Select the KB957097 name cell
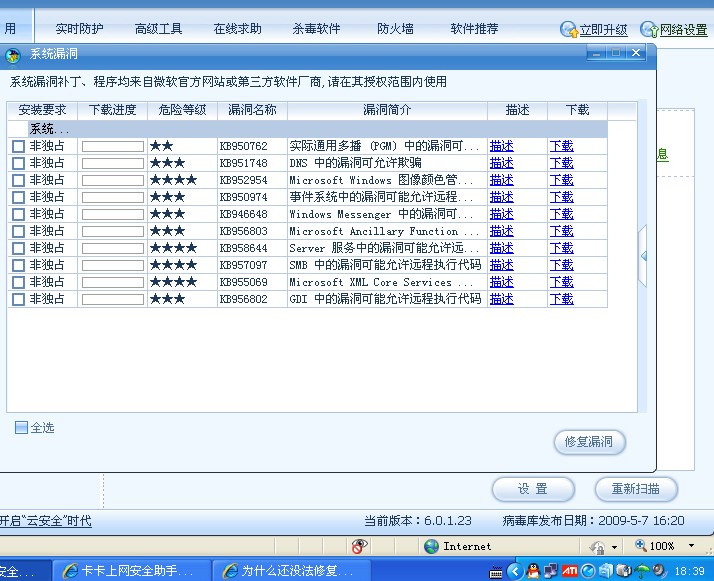714x581 pixels. [252, 265]
